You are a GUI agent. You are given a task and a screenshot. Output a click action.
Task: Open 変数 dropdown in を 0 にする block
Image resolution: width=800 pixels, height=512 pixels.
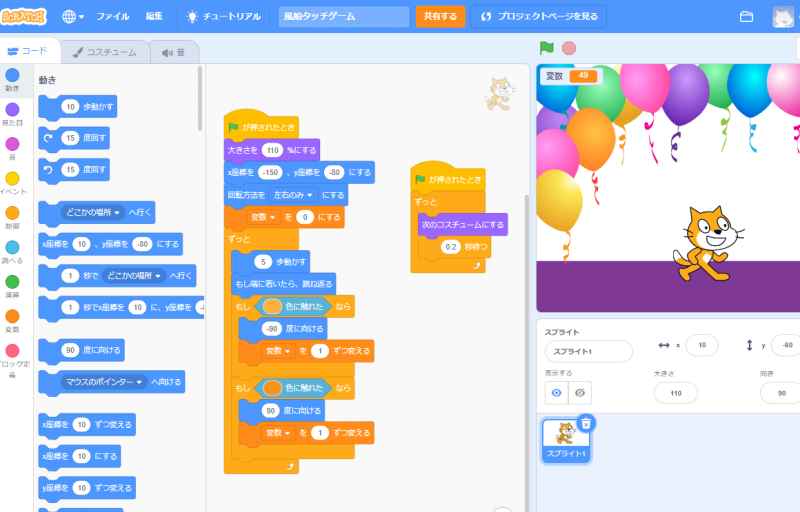263,217
